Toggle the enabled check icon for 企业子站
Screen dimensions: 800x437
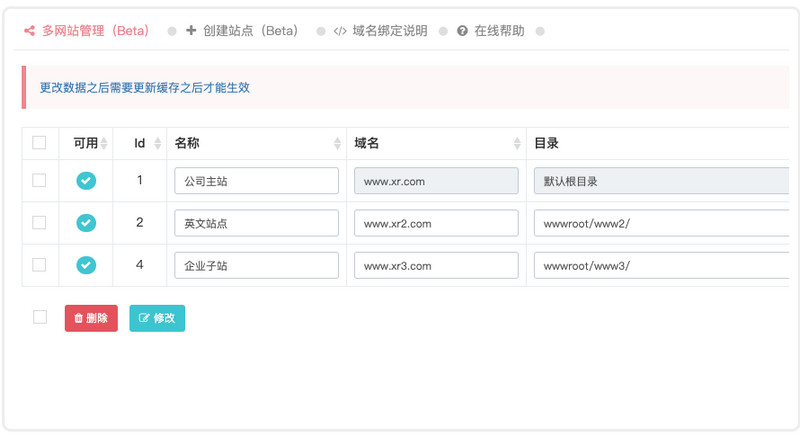pyautogui.click(x=86, y=265)
